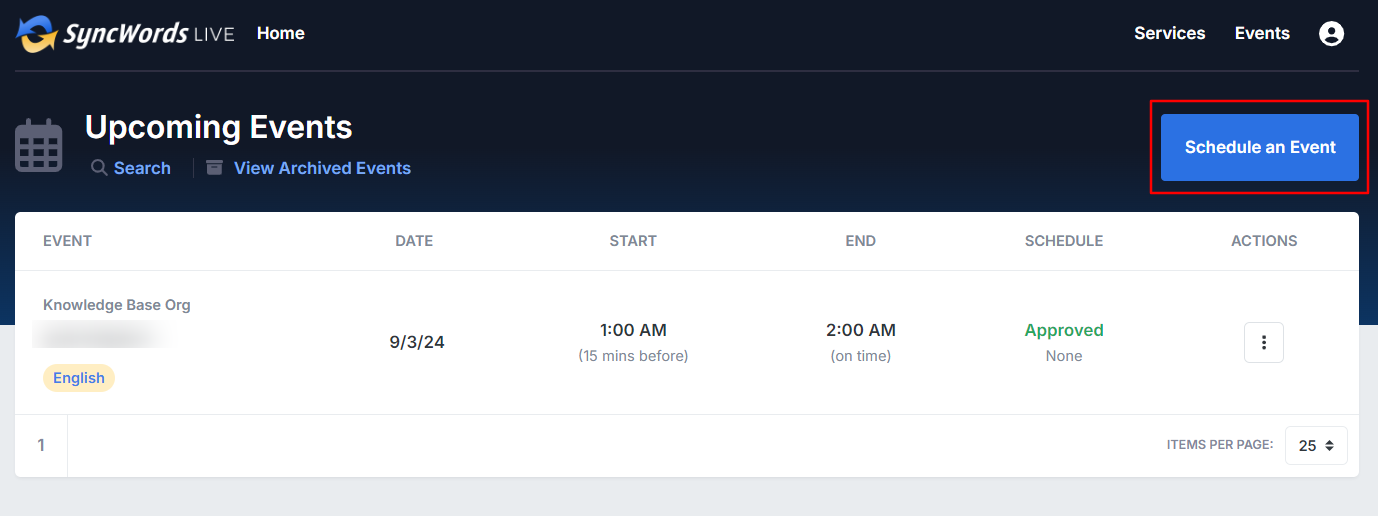Click the Knowledge Base Org event row
The height and width of the screenshot is (516, 1378).
point(687,342)
